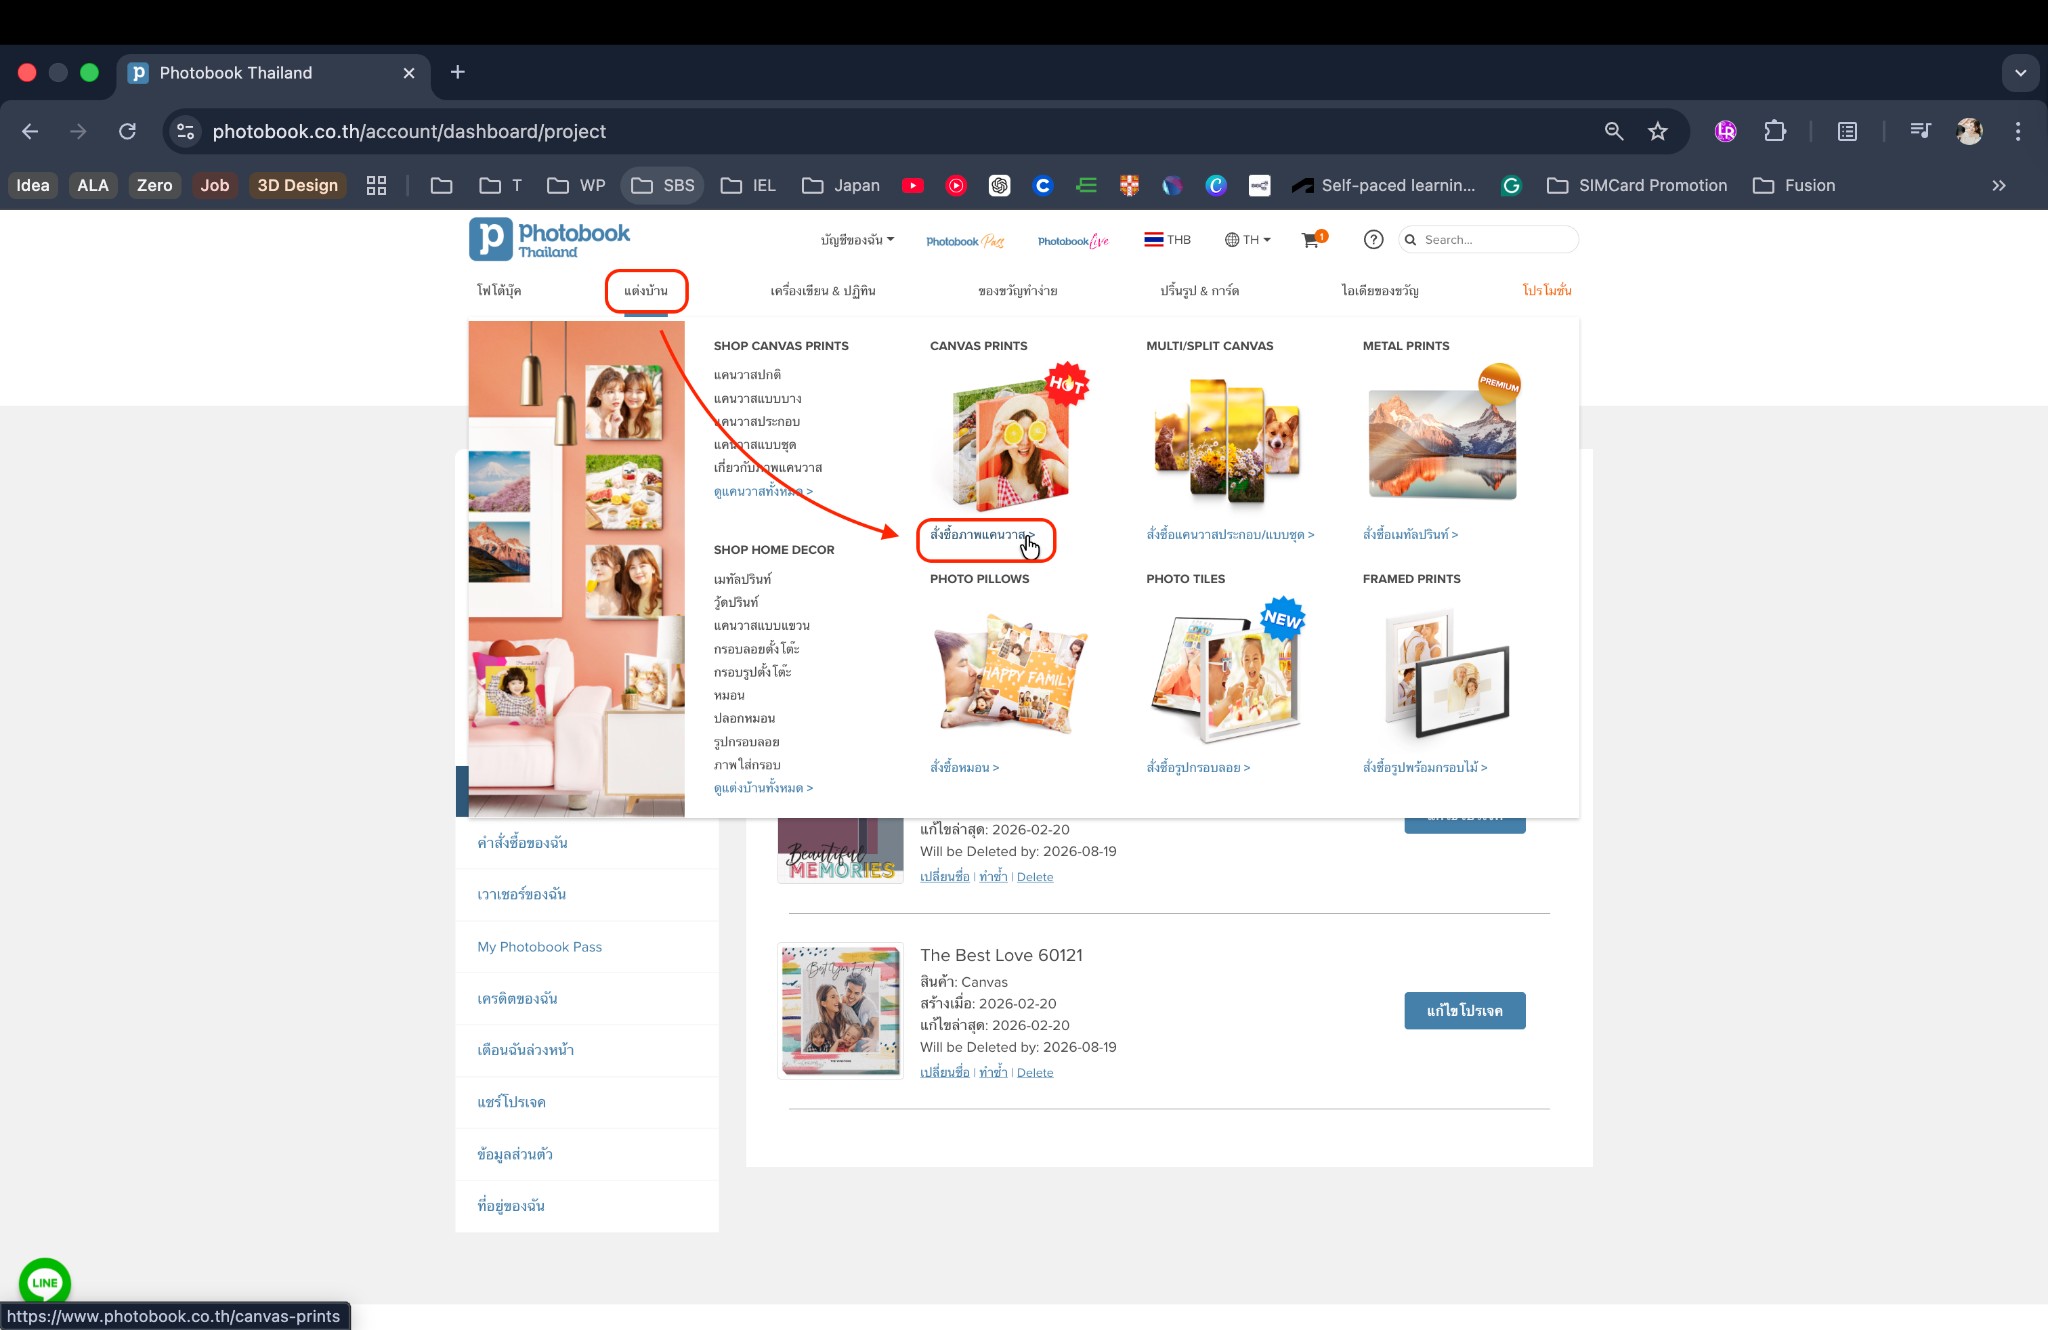This screenshot has height=1330, width=2048.
Task: Click the Grammarly bookmark icon
Action: pyautogui.click(x=1511, y=185)
